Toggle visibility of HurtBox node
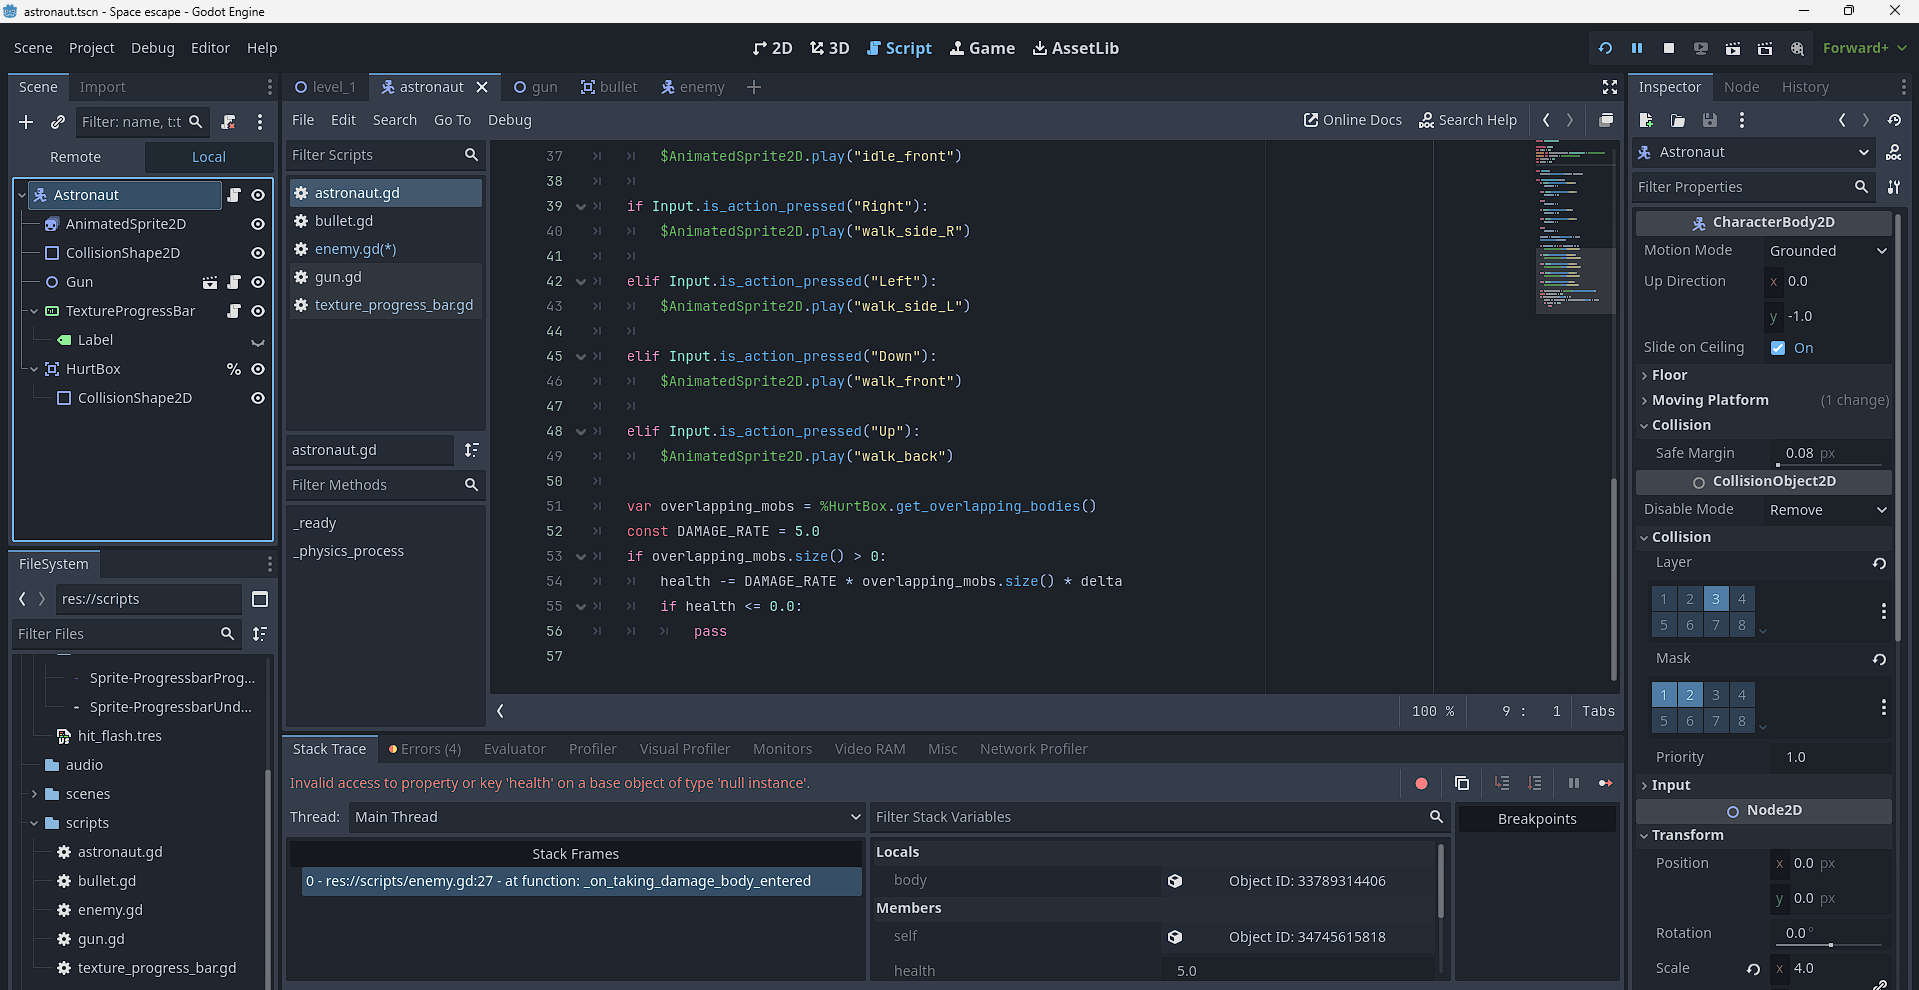This screenshot has width=1919, height=990. (258, 369)
